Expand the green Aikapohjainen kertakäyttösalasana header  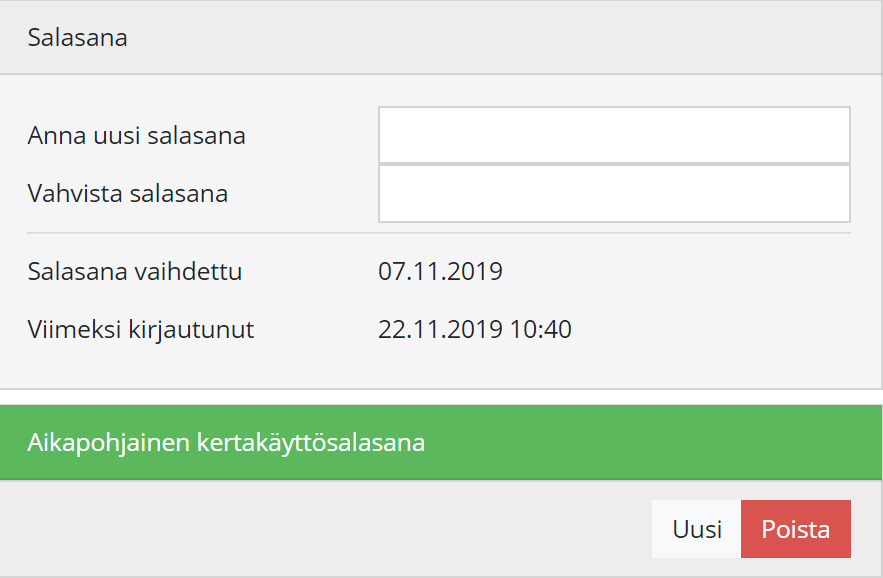tap(440, 442)
